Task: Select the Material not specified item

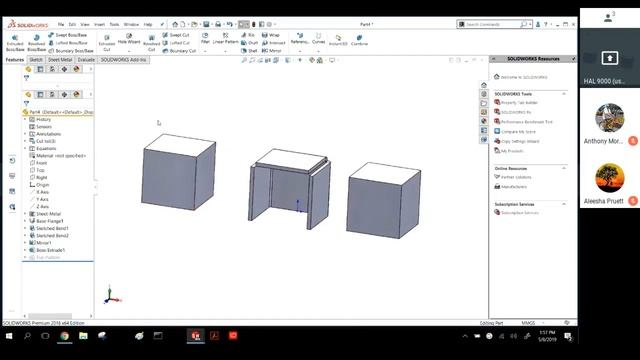Action: coord(58,156)
